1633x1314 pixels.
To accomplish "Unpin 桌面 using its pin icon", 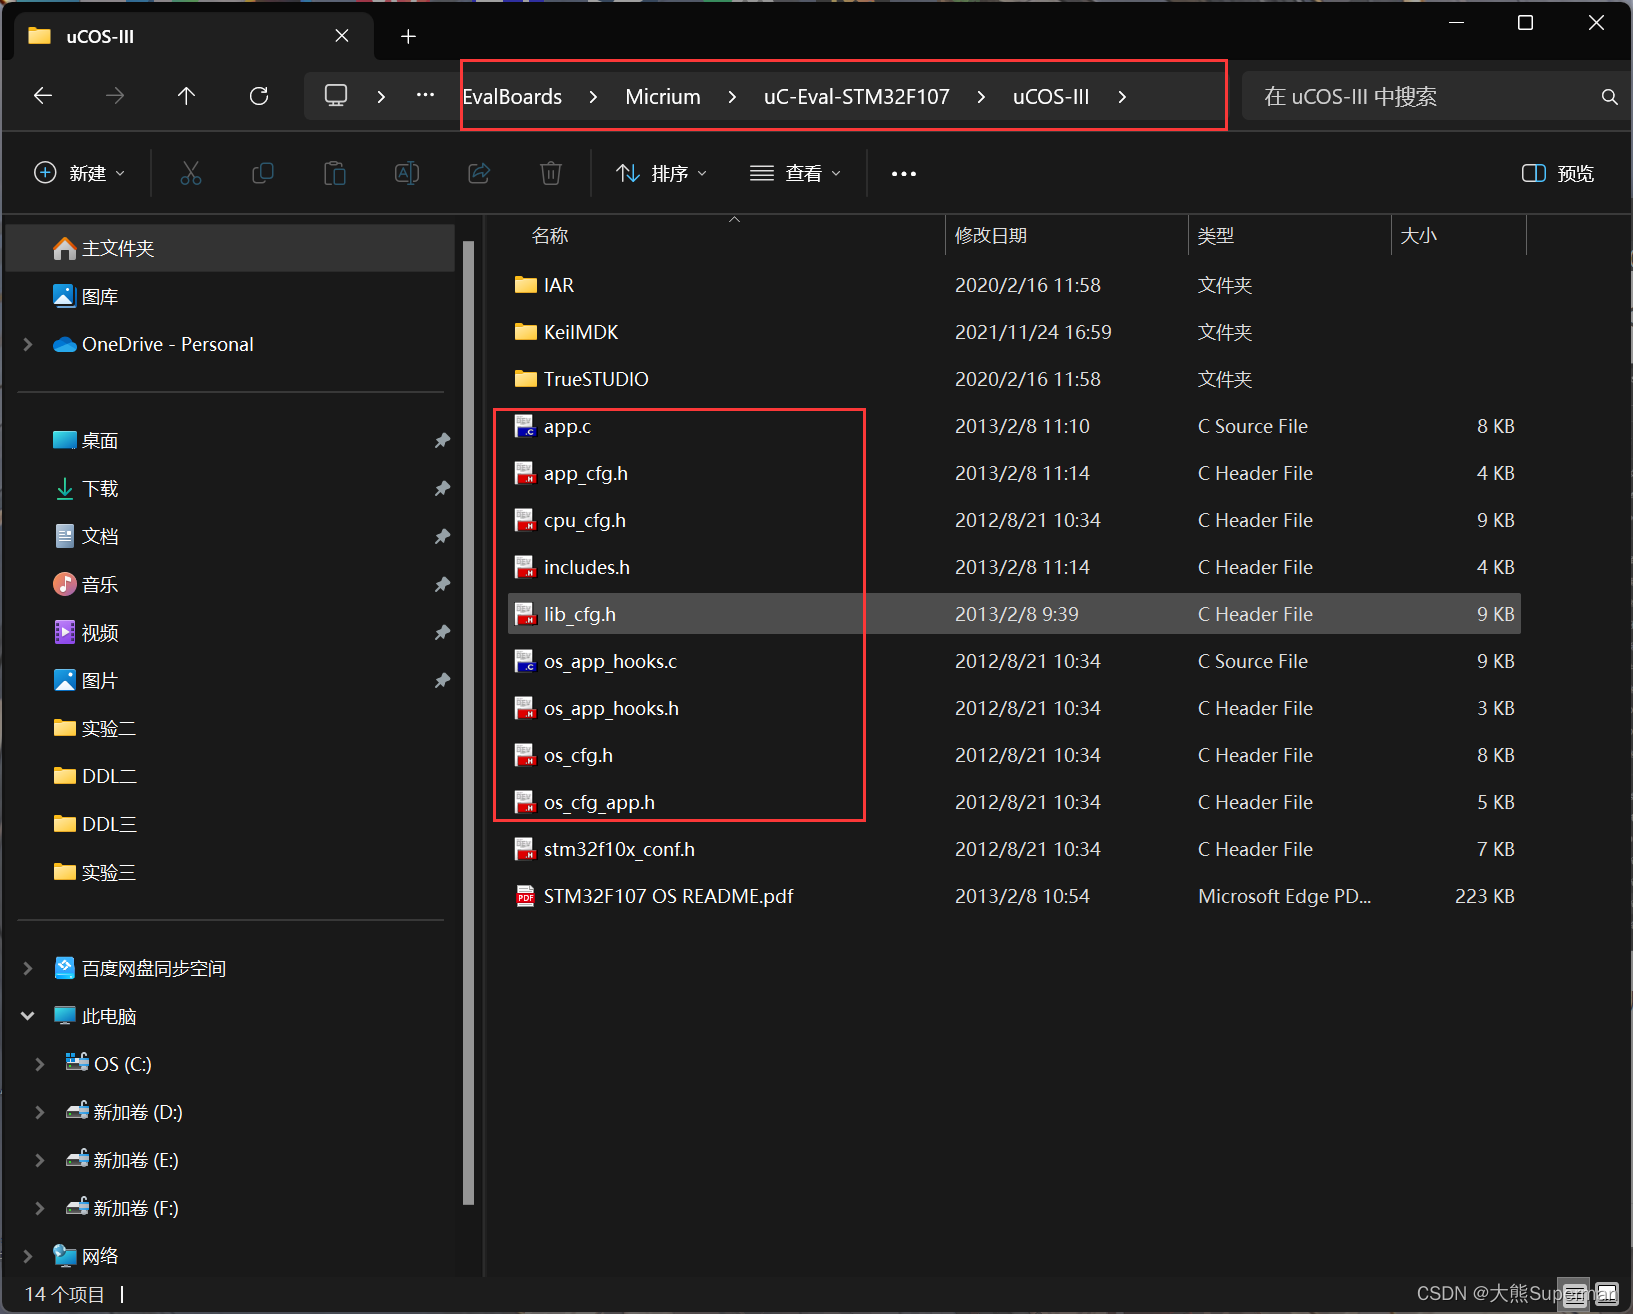I will [x=442, y=441].
